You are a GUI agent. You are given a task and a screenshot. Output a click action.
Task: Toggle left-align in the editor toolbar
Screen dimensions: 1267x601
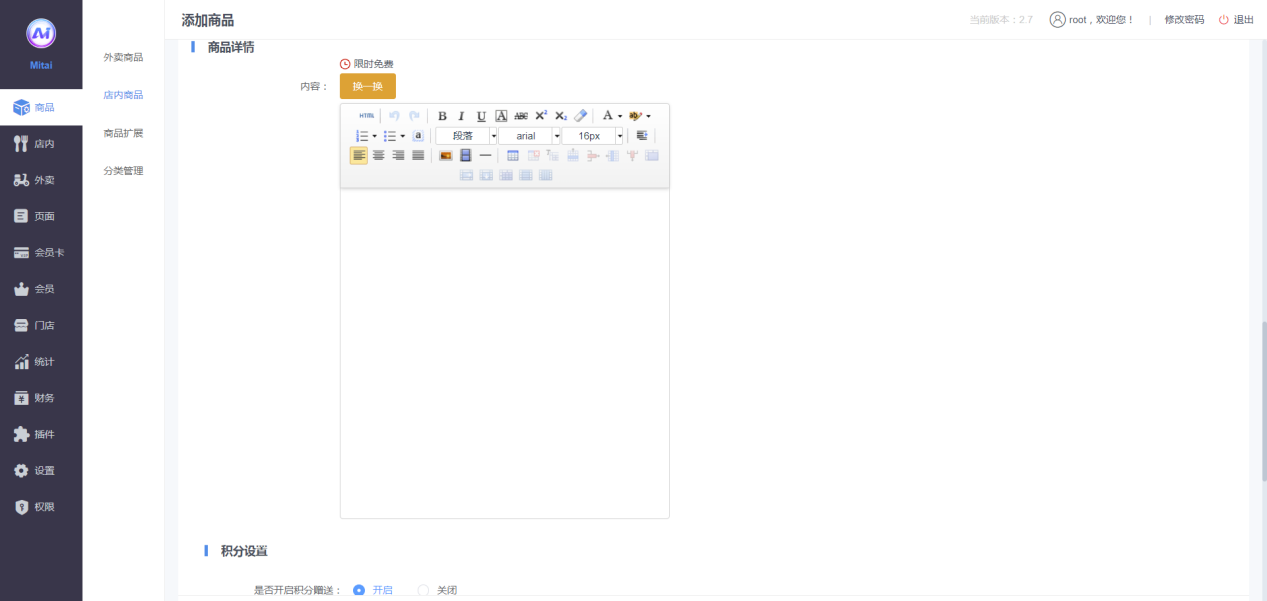358,156
